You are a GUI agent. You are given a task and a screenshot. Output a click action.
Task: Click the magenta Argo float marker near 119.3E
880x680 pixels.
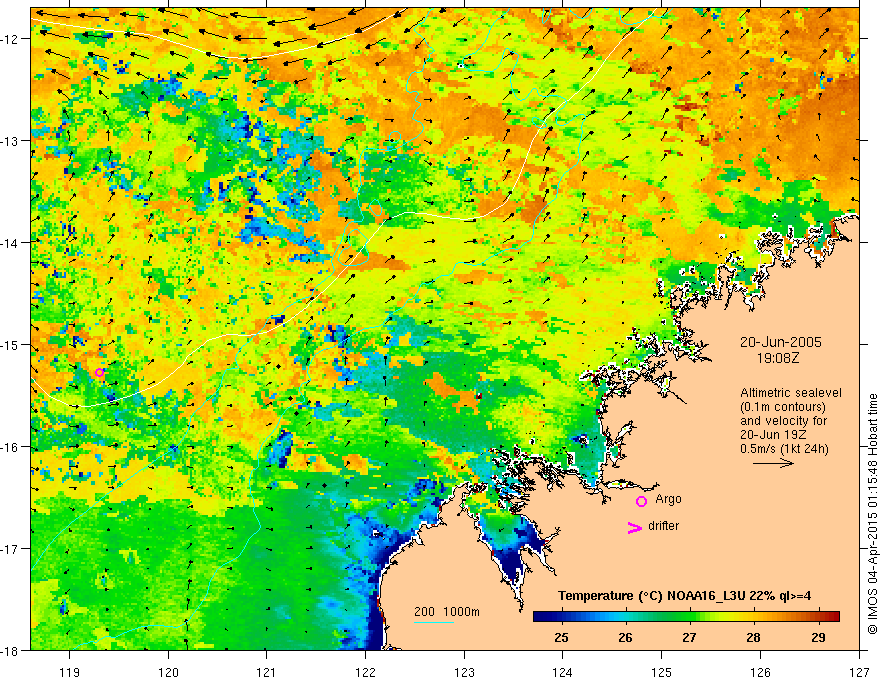tap(99, 372)
